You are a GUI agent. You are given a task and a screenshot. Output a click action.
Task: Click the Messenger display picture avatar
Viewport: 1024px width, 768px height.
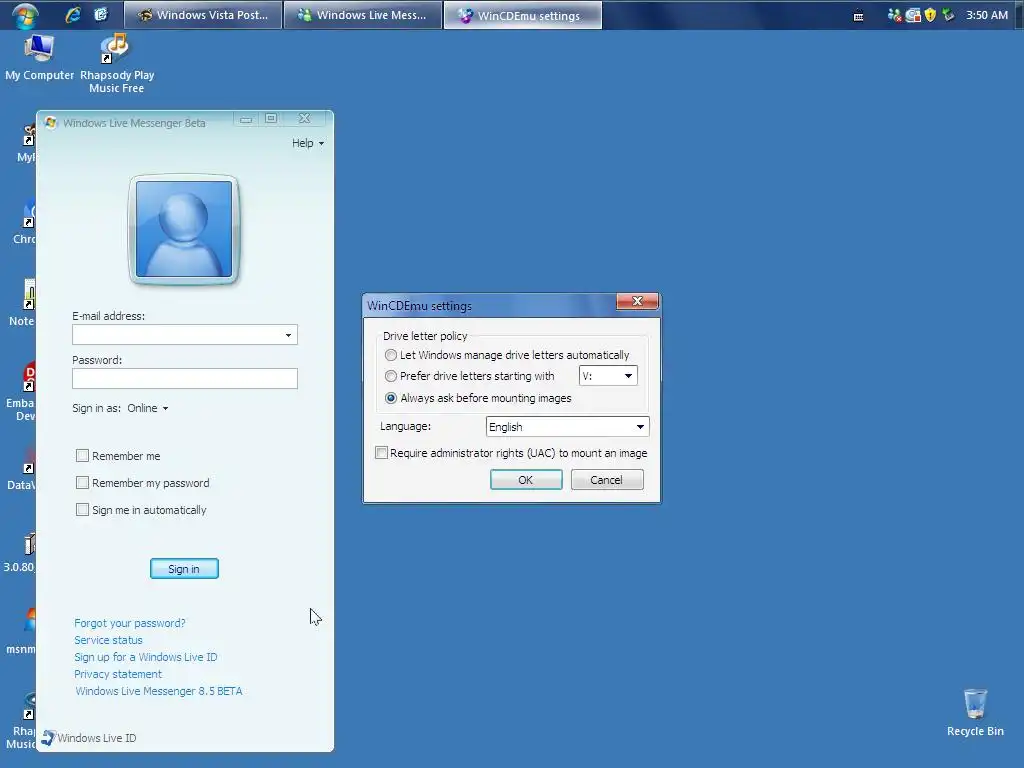tap(184, 229)
